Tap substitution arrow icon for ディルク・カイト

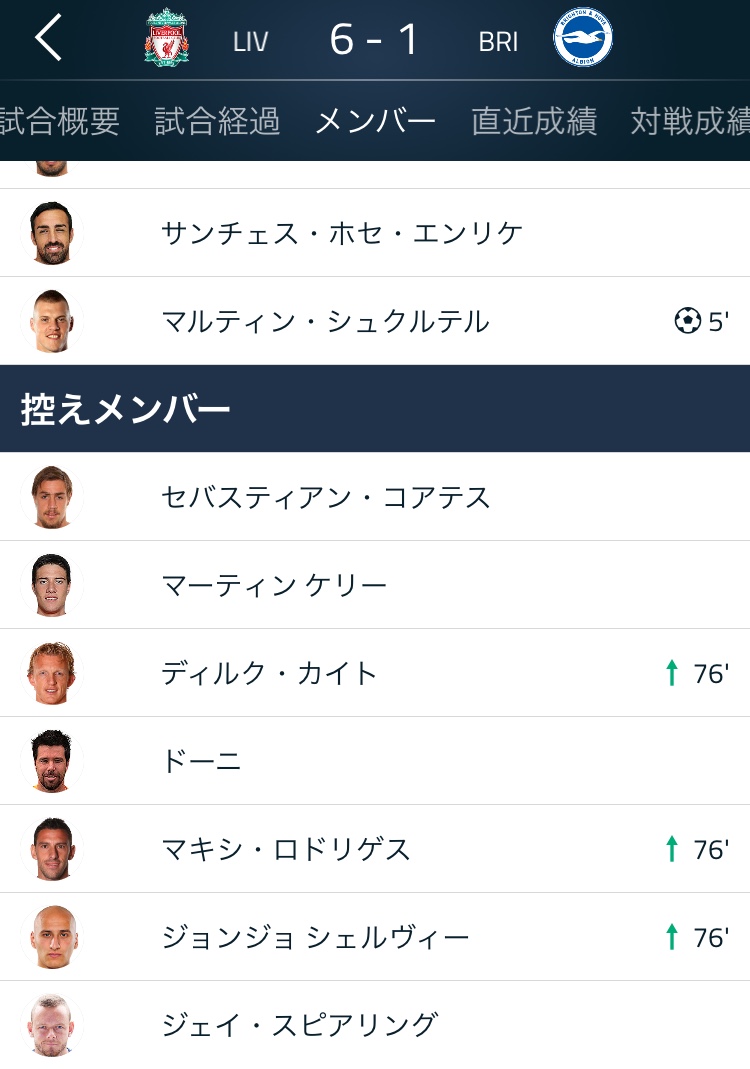point(672,673)
